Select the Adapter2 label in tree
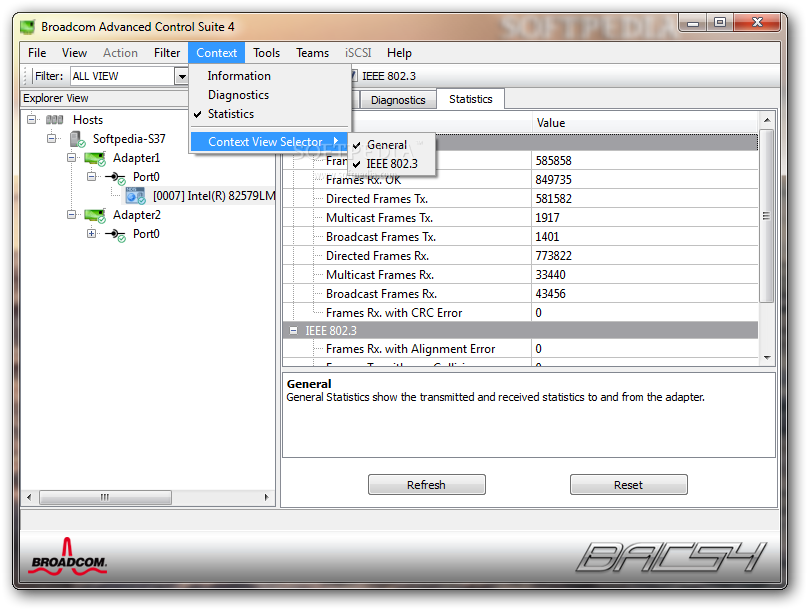 coord(137,215)
